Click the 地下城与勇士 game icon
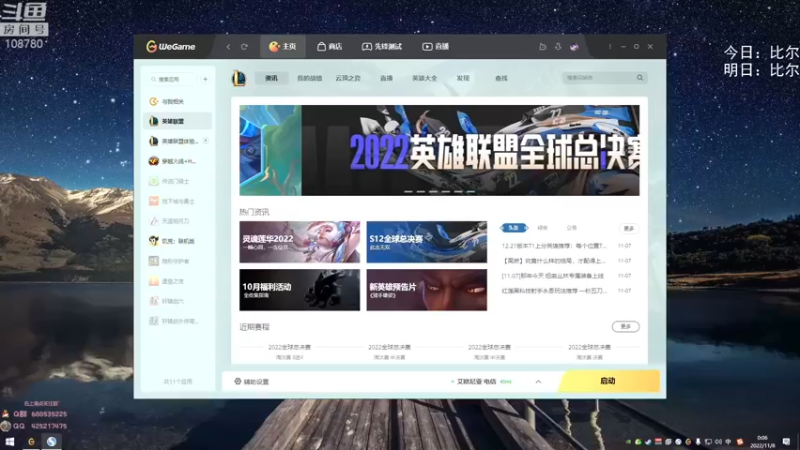 tap(154, 201)
